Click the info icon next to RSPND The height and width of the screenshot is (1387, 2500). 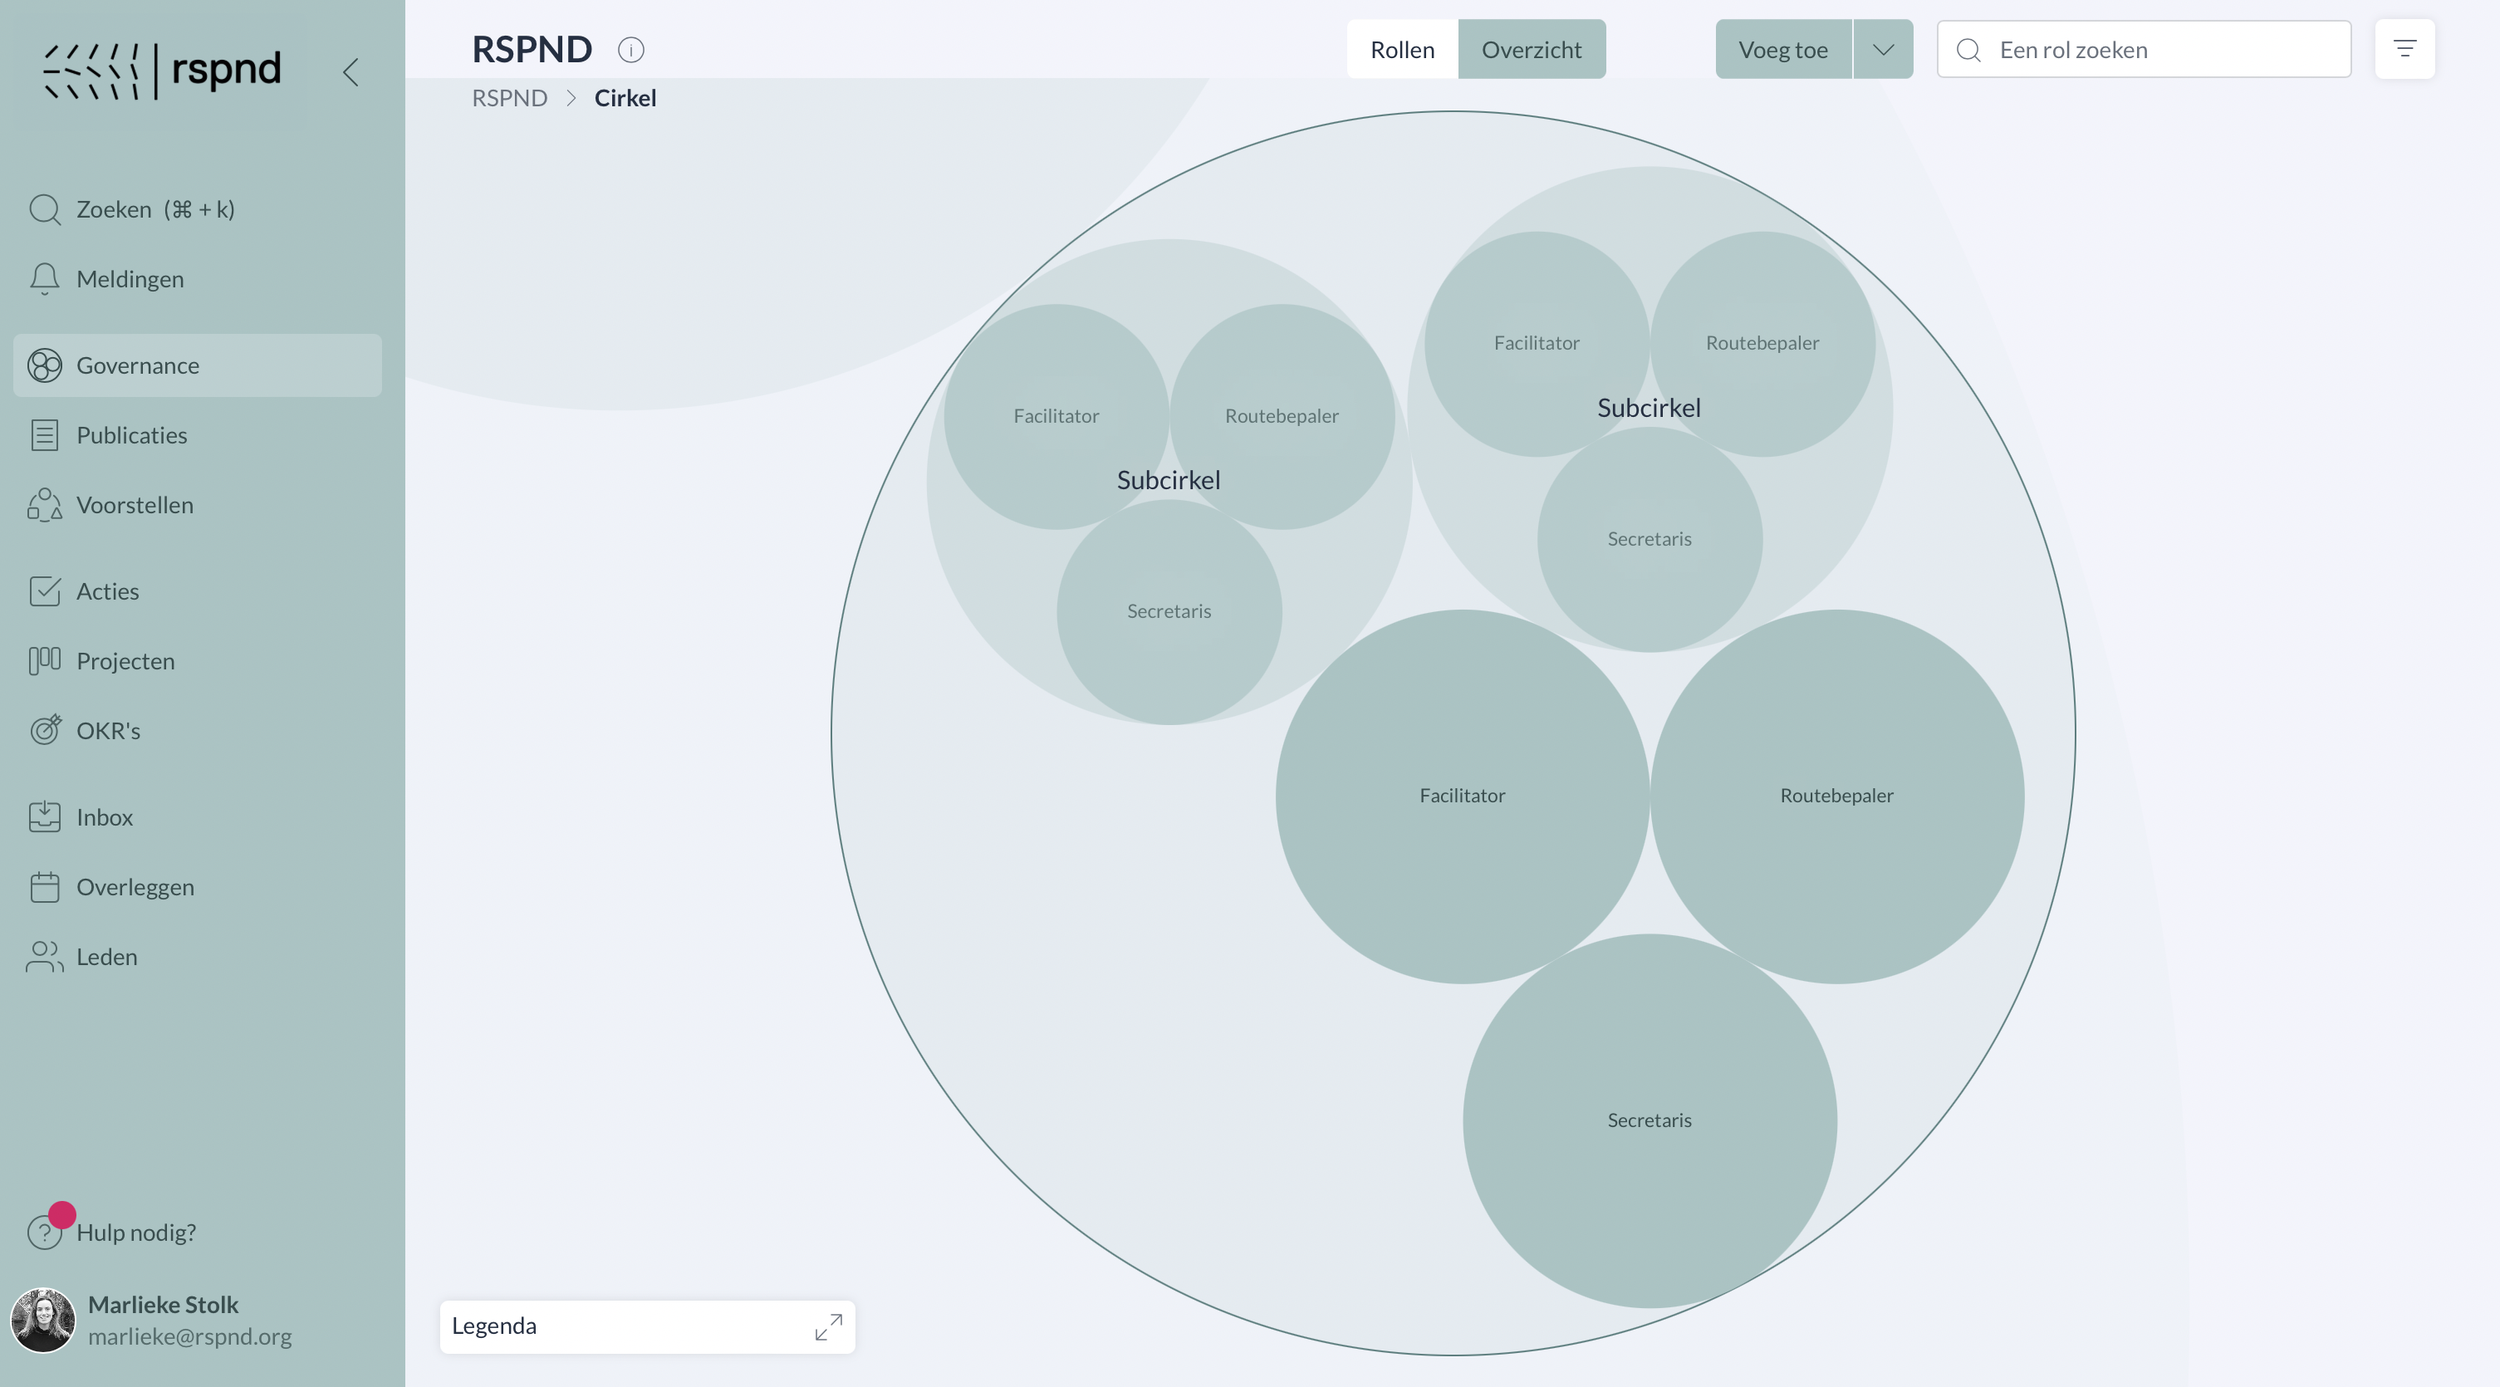pos(631,50)
